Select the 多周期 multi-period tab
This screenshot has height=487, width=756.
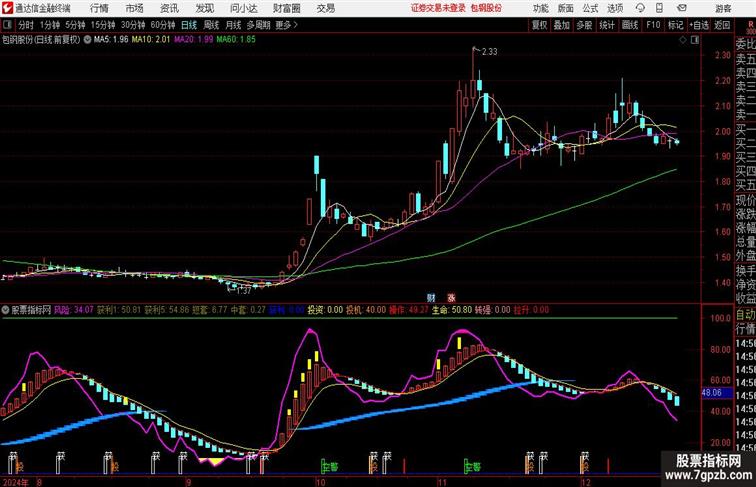tap(258, 25)
